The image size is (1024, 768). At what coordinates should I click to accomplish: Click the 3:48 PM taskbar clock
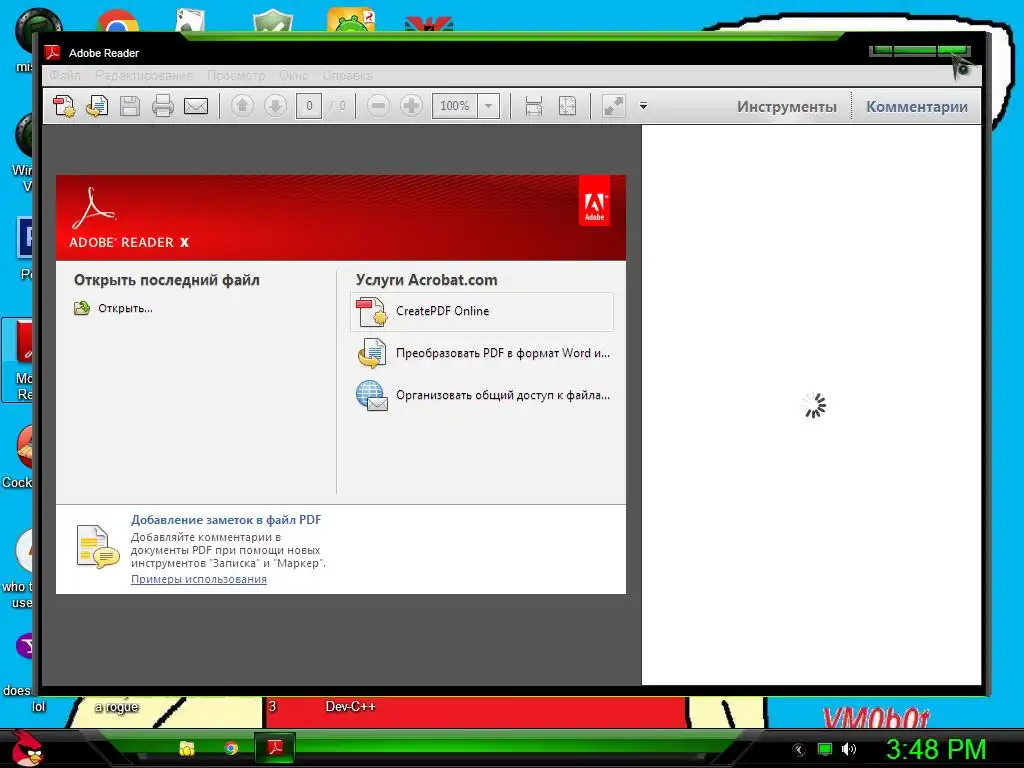click(936, 750)
